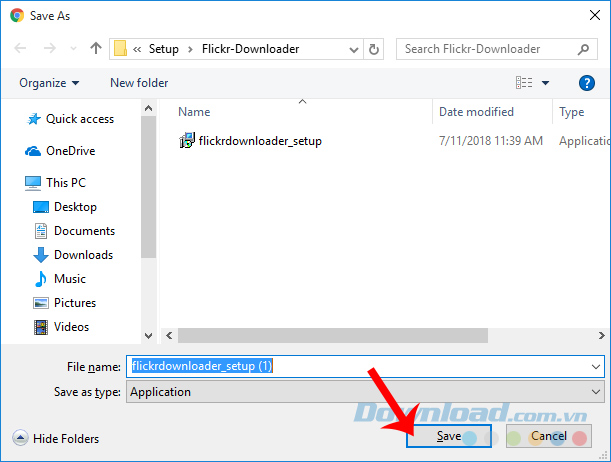This screenshot has height=462, width=611.
Task: Select the Flickr-Downloader breadcrumb
Action: coord(251,49)
